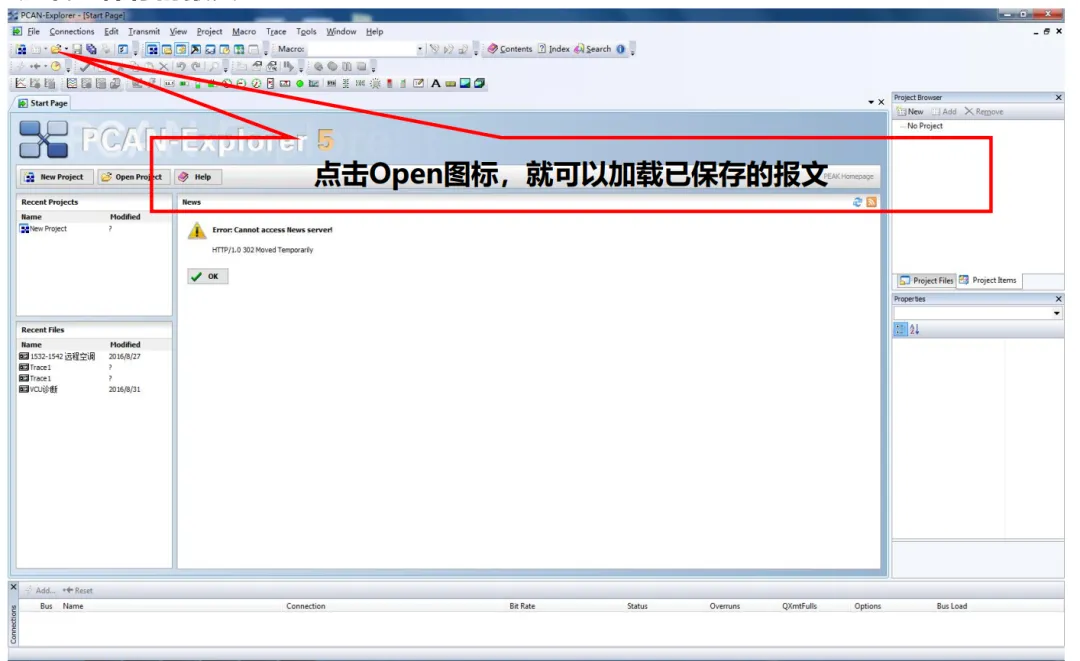Click the picture image instrument icon
The height and width of the screenshot is (661, 1080).
coord(465,83)
